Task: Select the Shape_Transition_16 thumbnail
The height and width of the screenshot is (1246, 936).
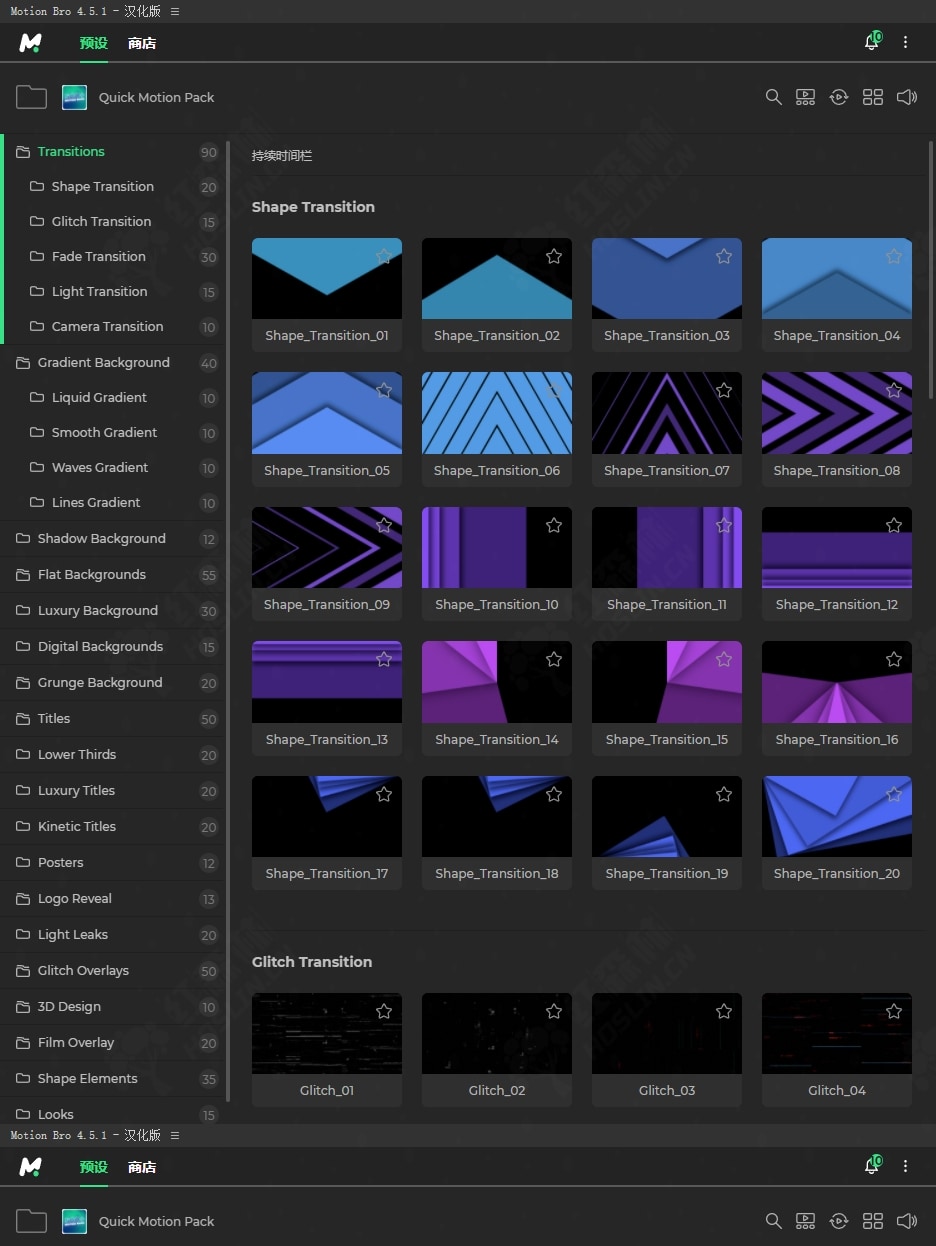Action: click(836, 682)
